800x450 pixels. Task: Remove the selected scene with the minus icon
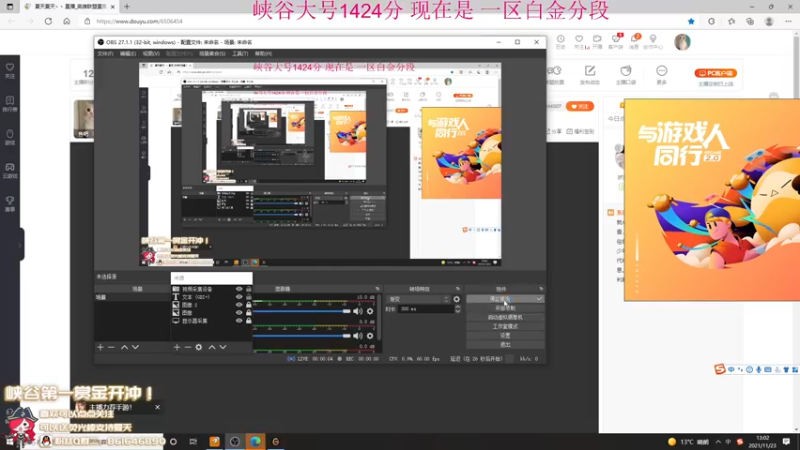pos(111,347)
